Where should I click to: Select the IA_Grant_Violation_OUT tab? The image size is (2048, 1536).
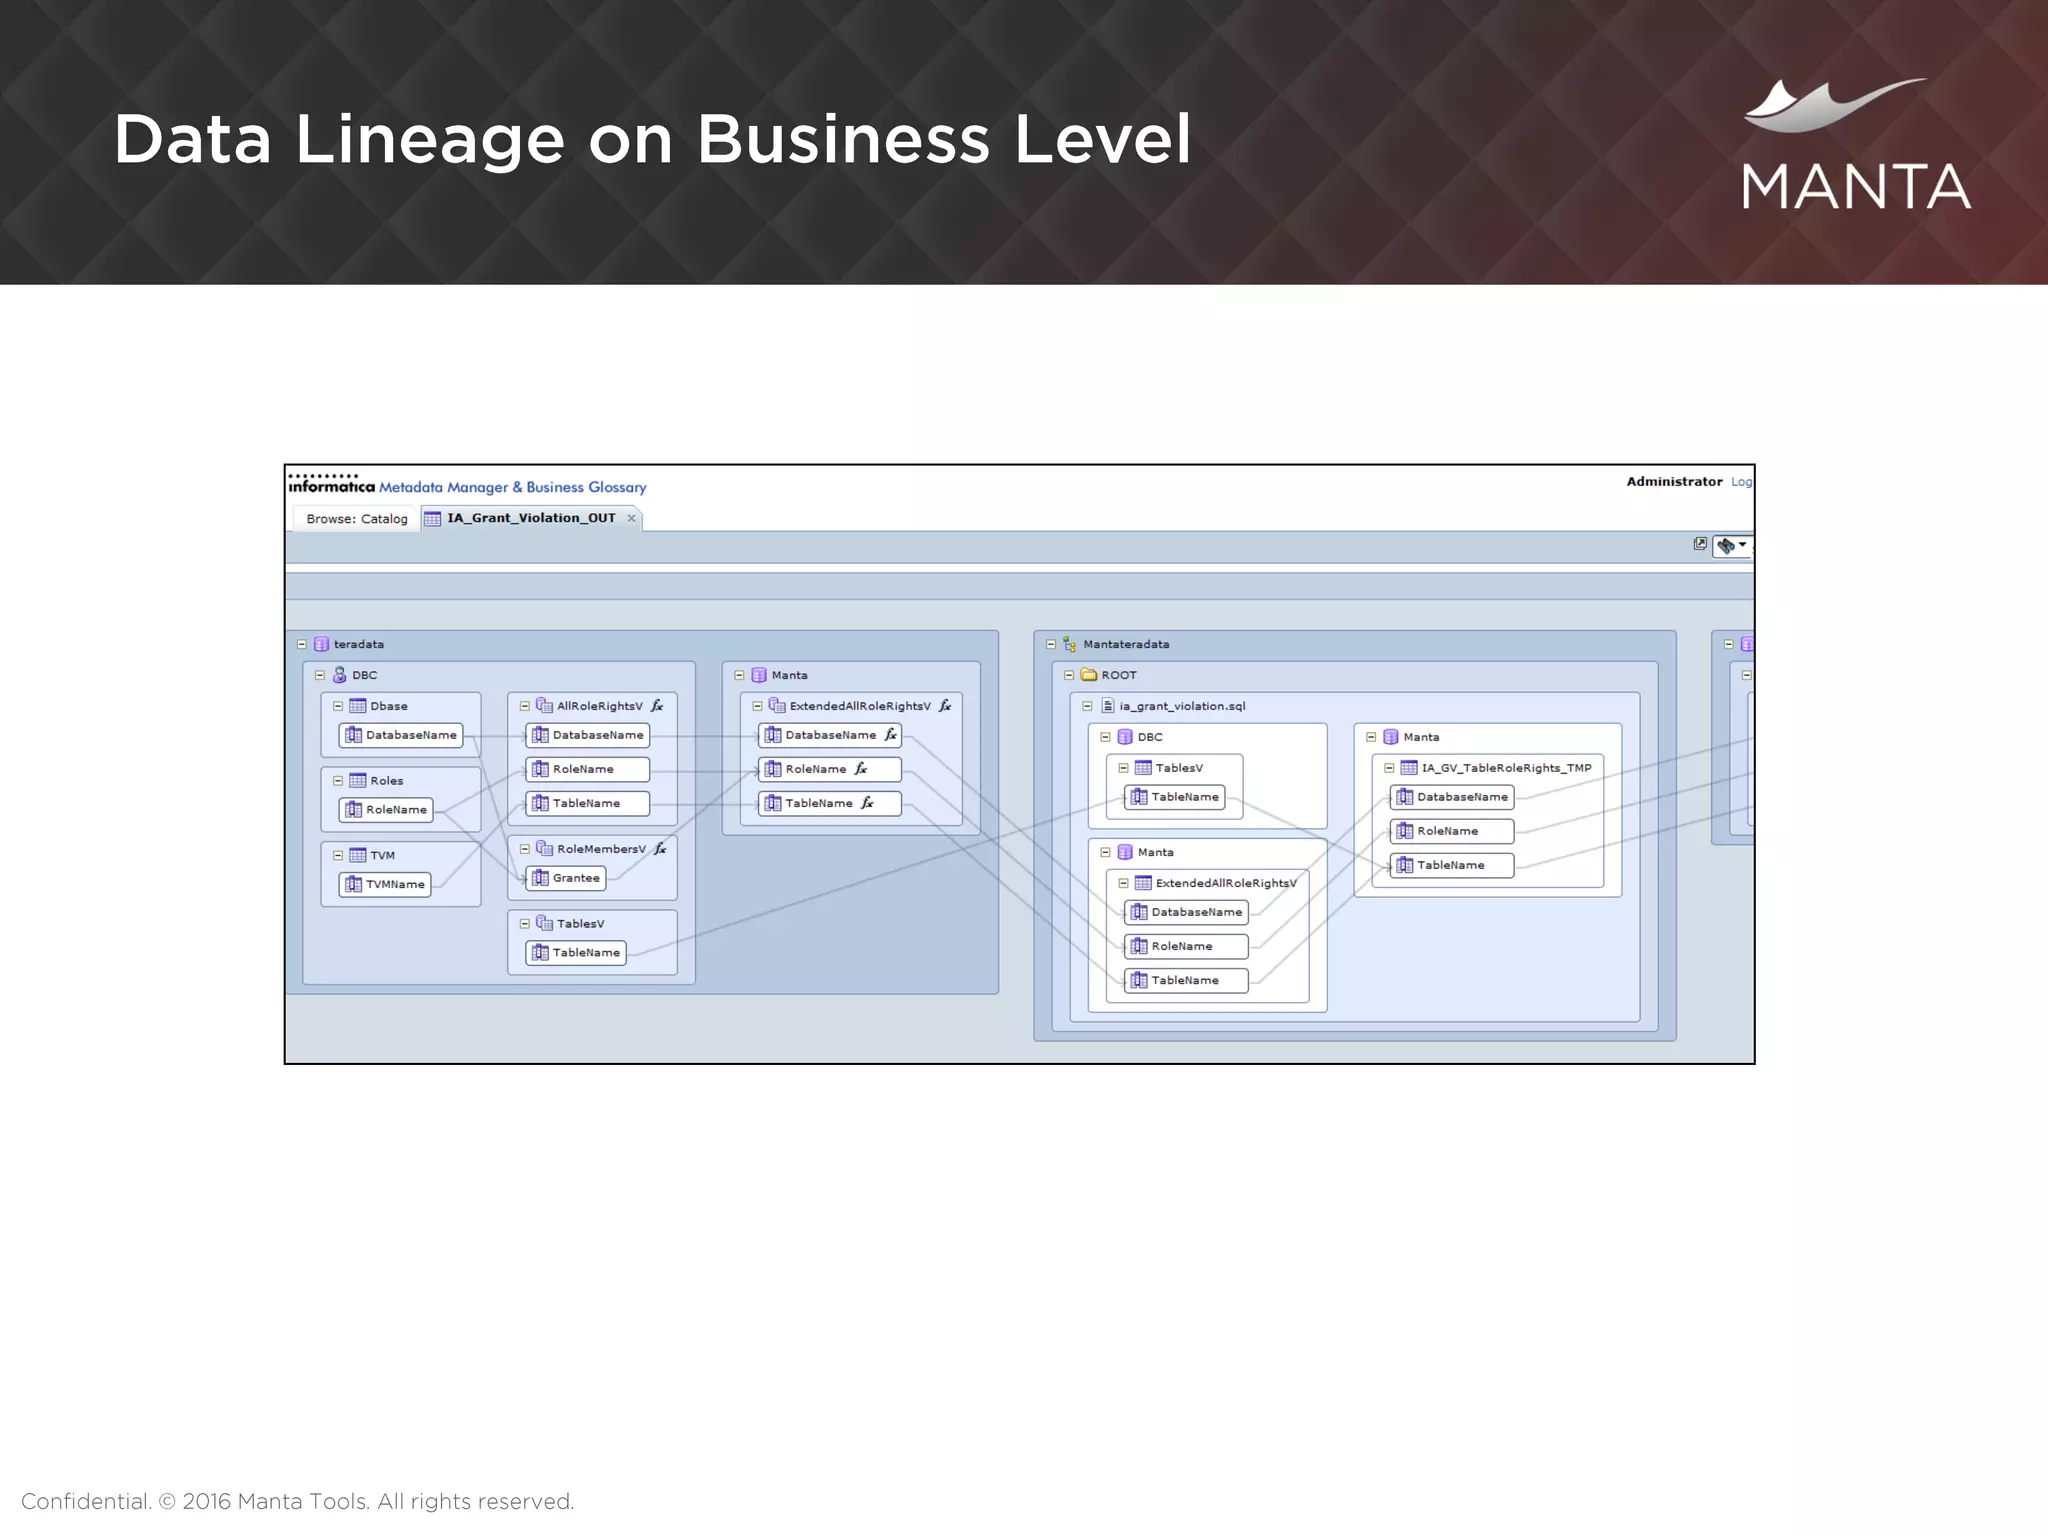coord(530,518)
